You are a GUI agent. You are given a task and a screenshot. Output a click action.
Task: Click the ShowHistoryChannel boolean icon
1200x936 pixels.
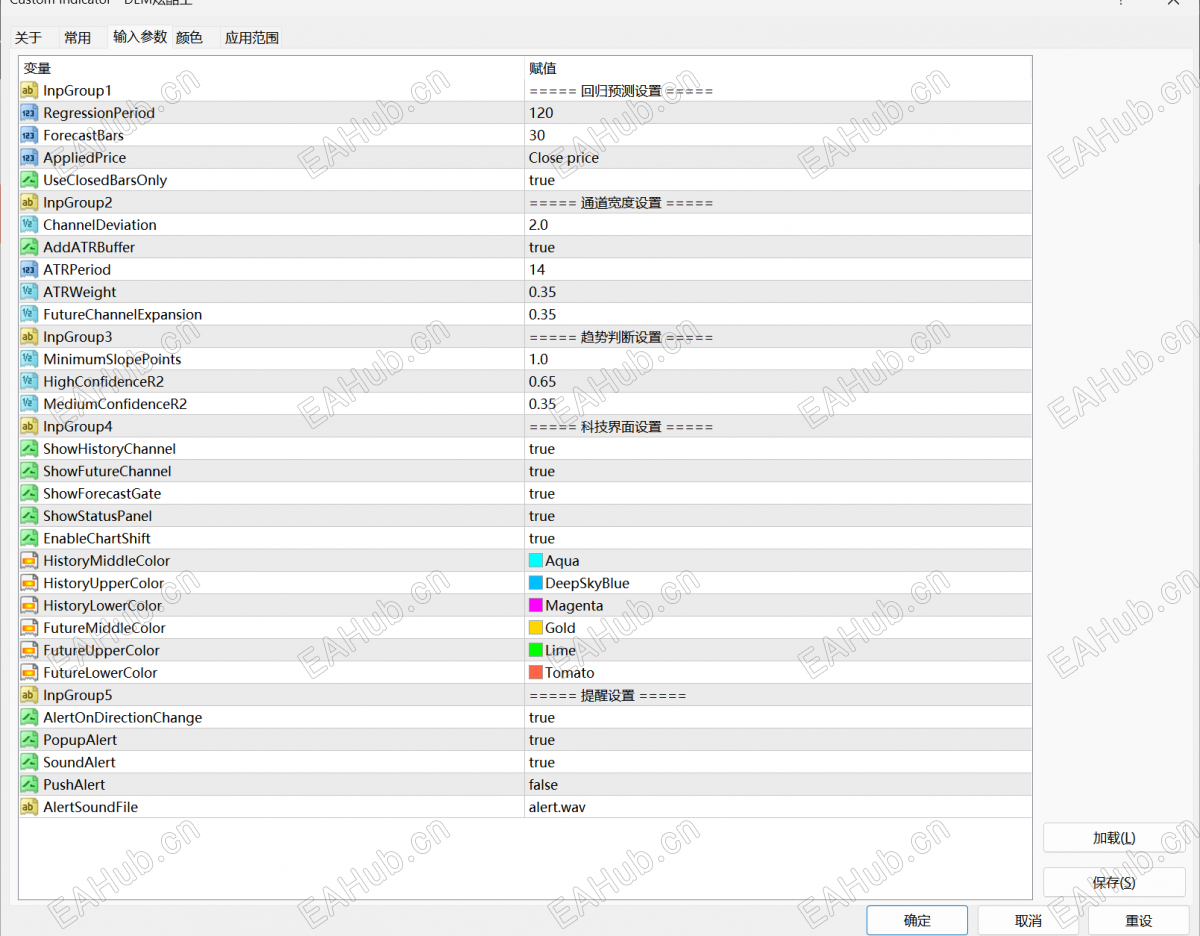pos(29,449)
